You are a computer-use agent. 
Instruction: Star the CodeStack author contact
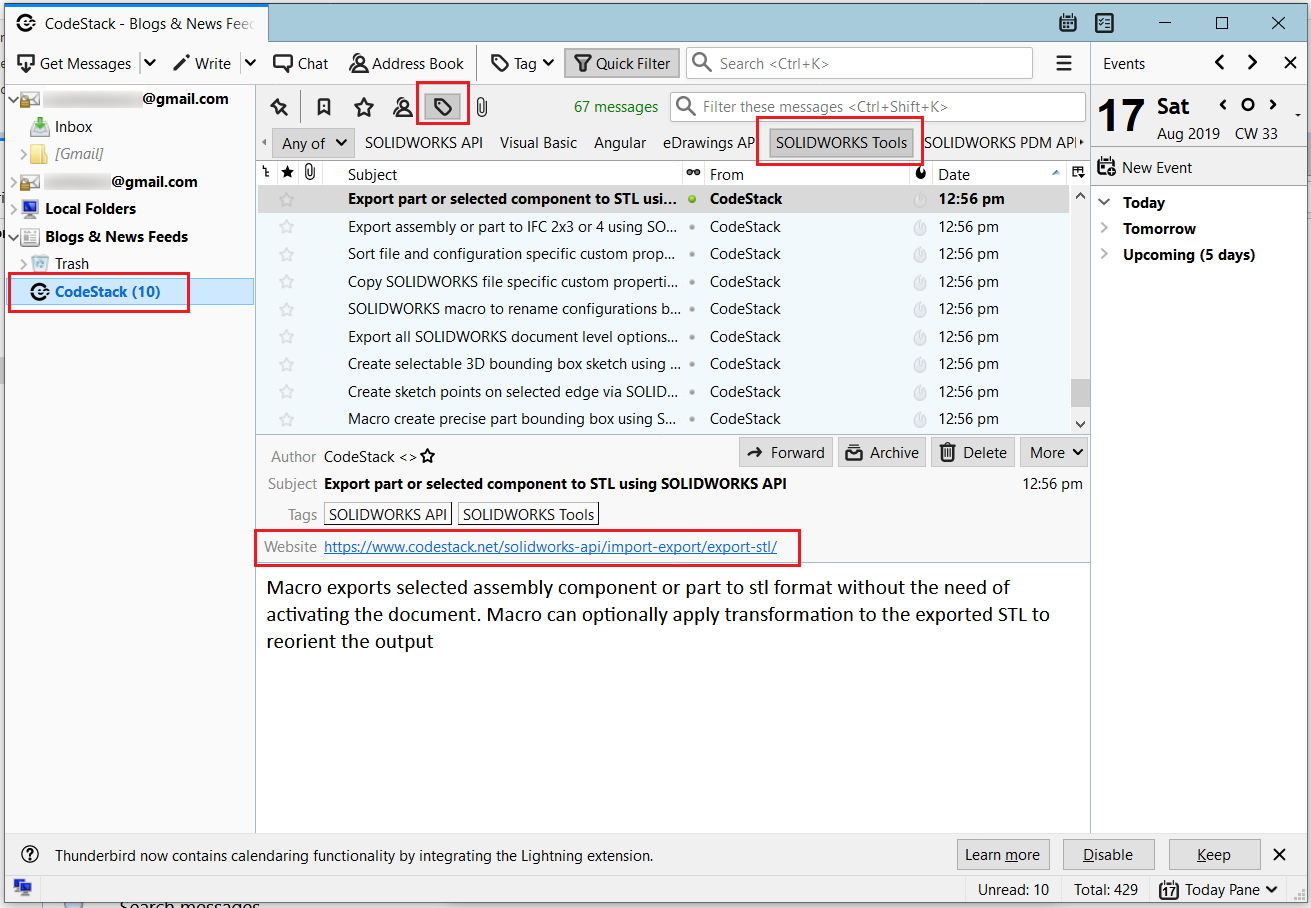pyautogui.click(x=428, y=457)
